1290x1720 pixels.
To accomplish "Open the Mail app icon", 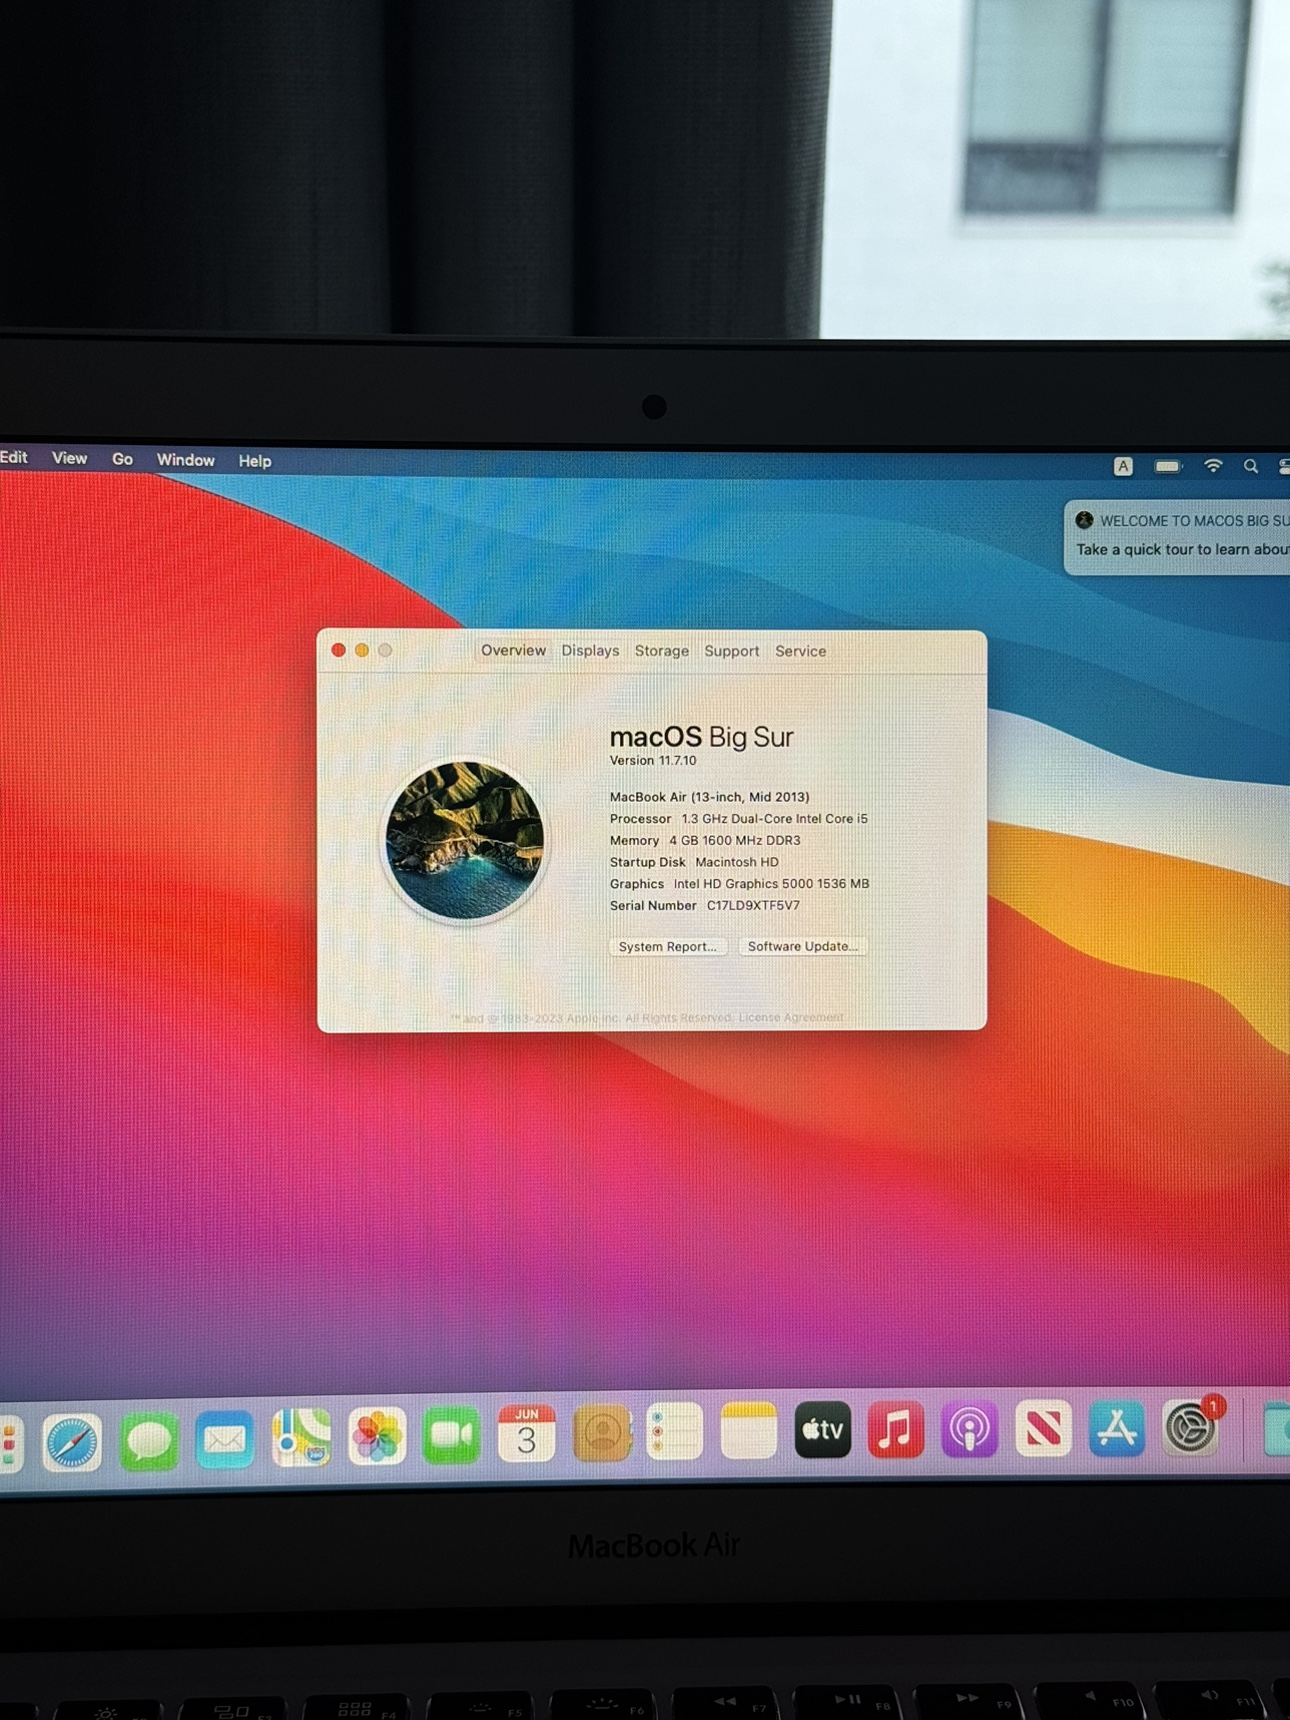I will 225,1440.
